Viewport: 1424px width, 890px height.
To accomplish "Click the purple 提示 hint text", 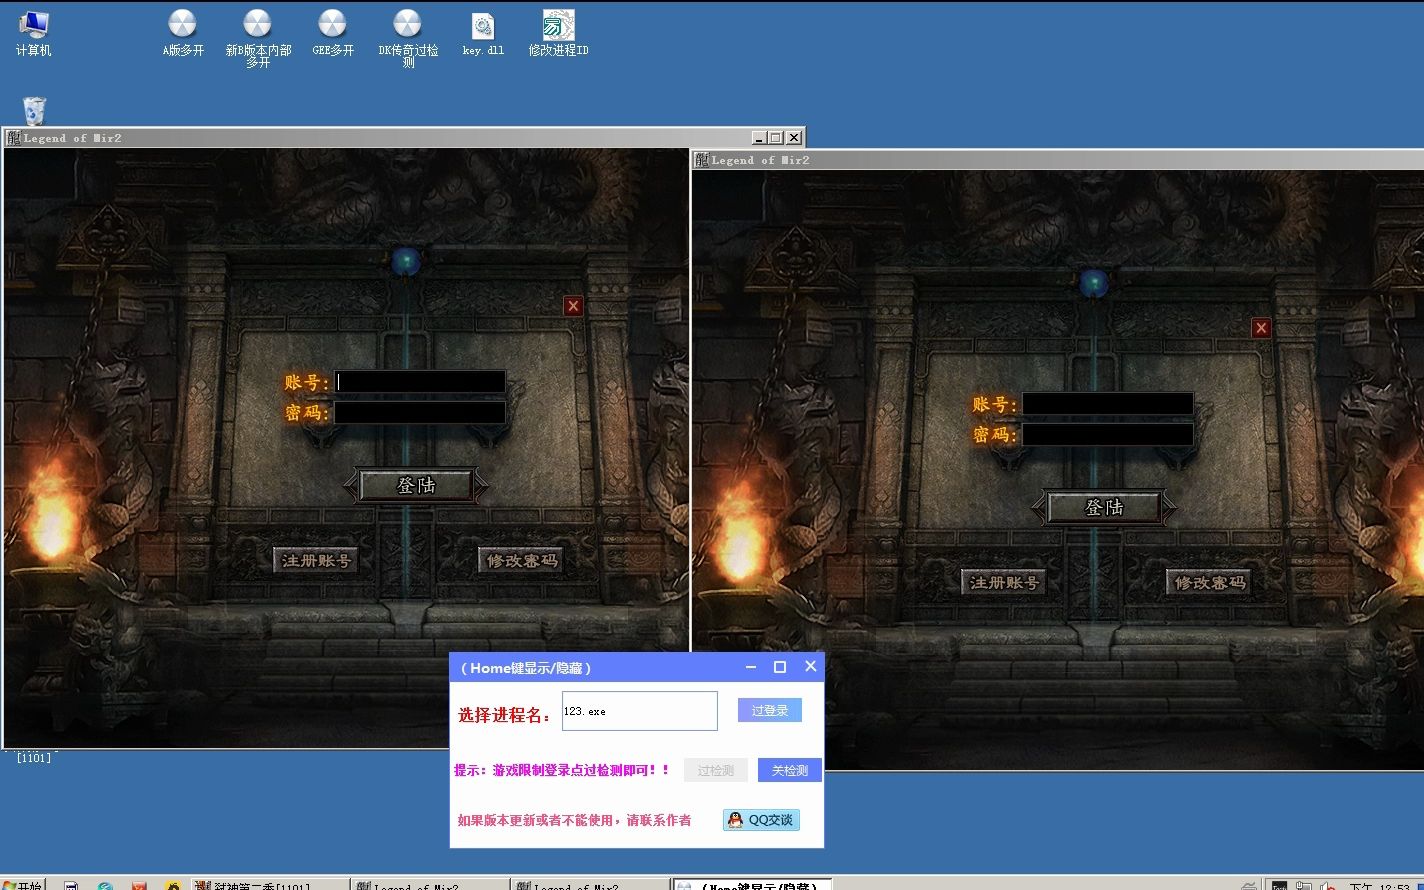I will click(x=562, y=770).
